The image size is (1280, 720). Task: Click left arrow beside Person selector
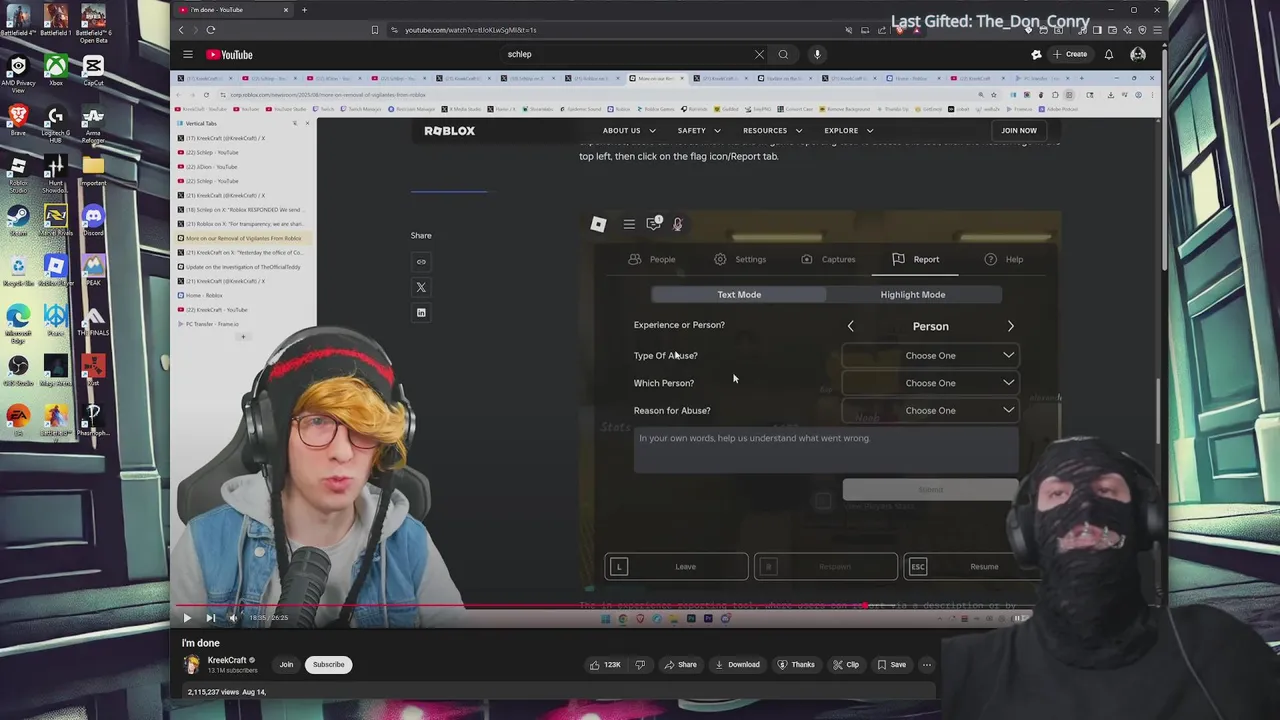(851, 326)
